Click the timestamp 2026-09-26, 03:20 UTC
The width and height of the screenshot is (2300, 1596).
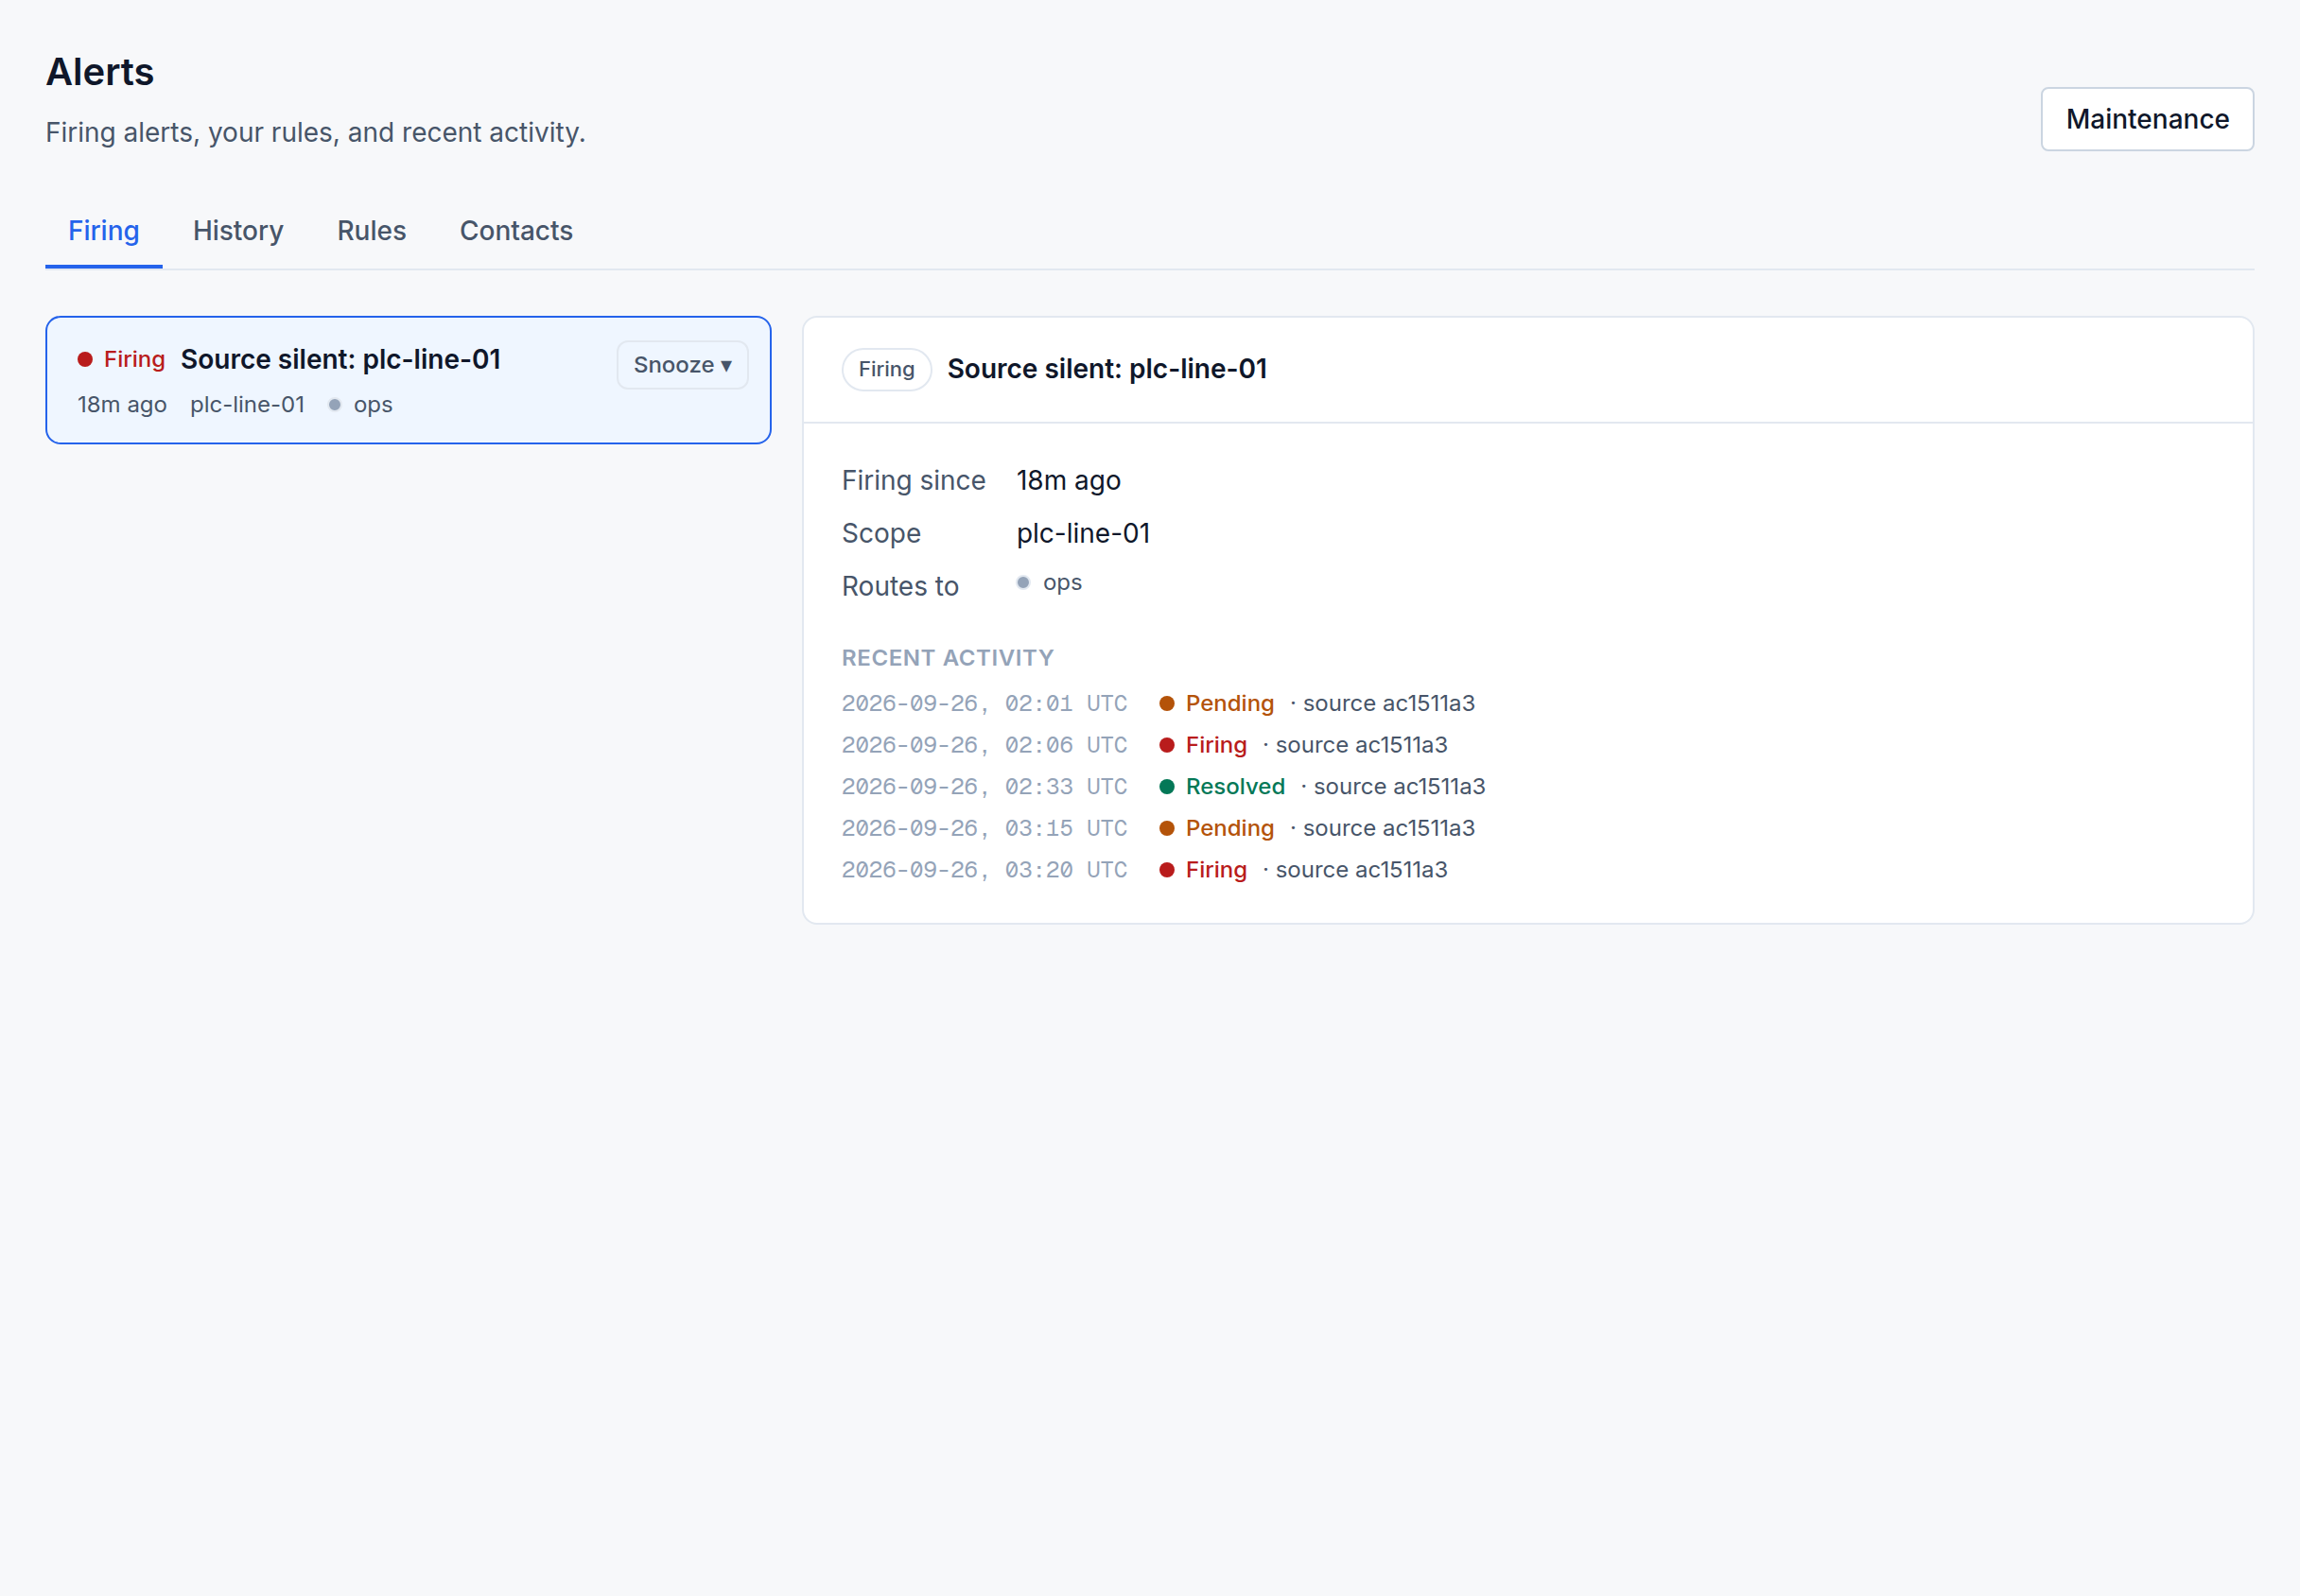(984, 870)
